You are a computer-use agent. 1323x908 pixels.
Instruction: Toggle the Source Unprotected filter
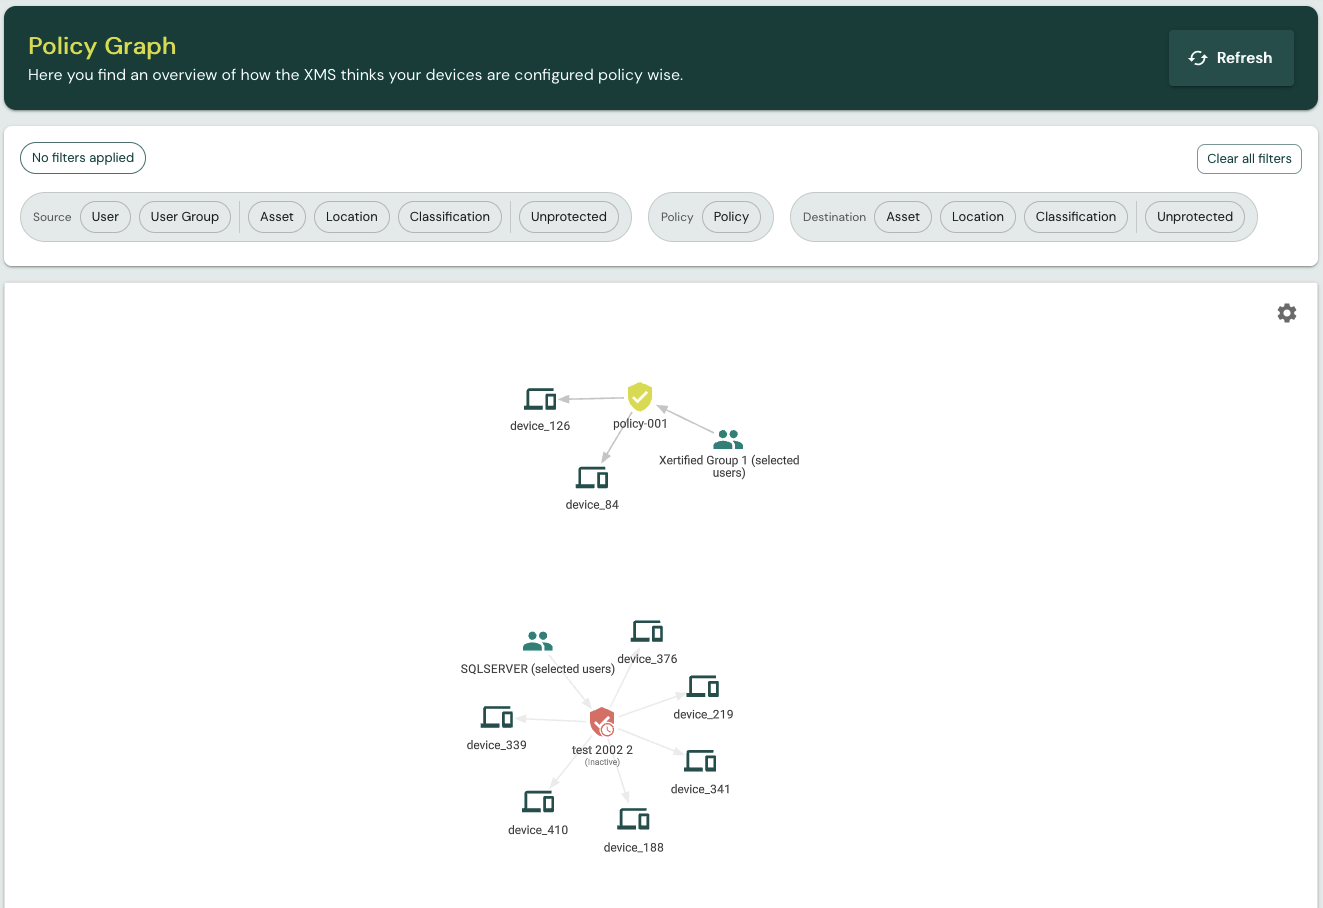pyautogui.click(x=569, y=217)
